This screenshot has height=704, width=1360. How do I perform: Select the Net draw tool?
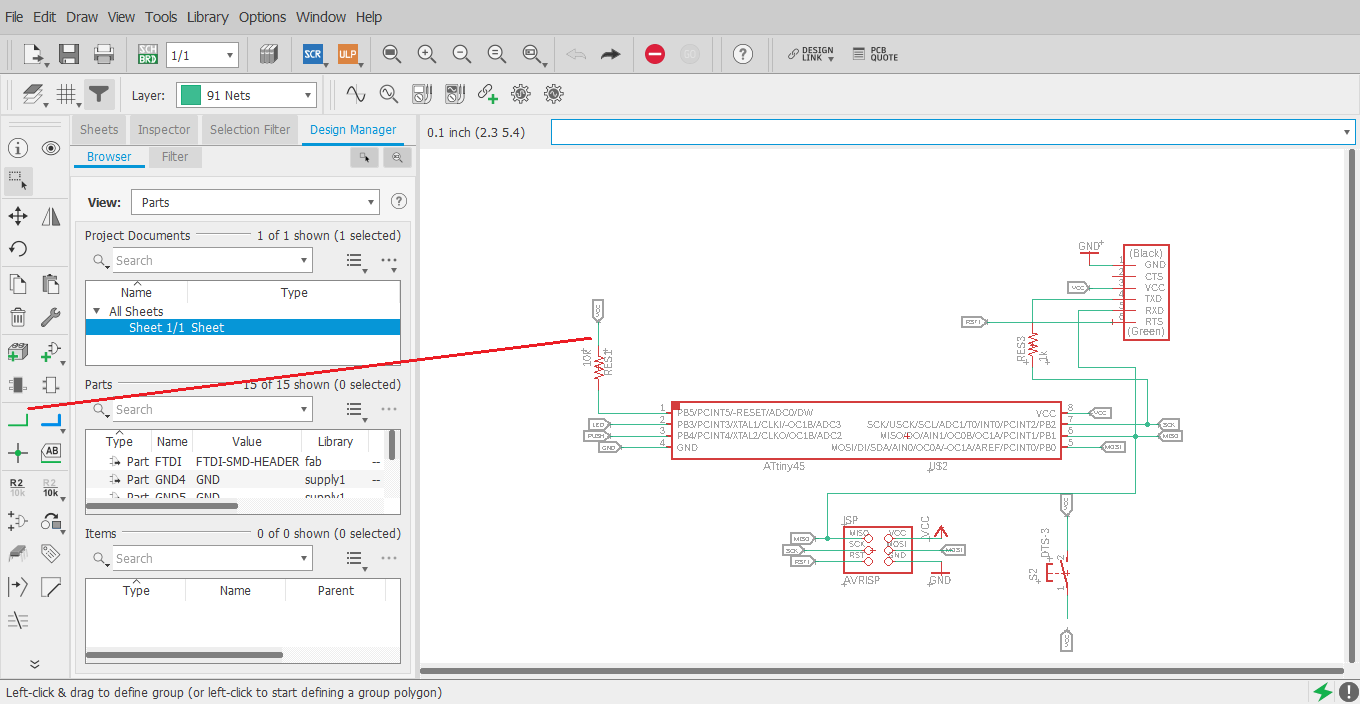click(17, 420)
